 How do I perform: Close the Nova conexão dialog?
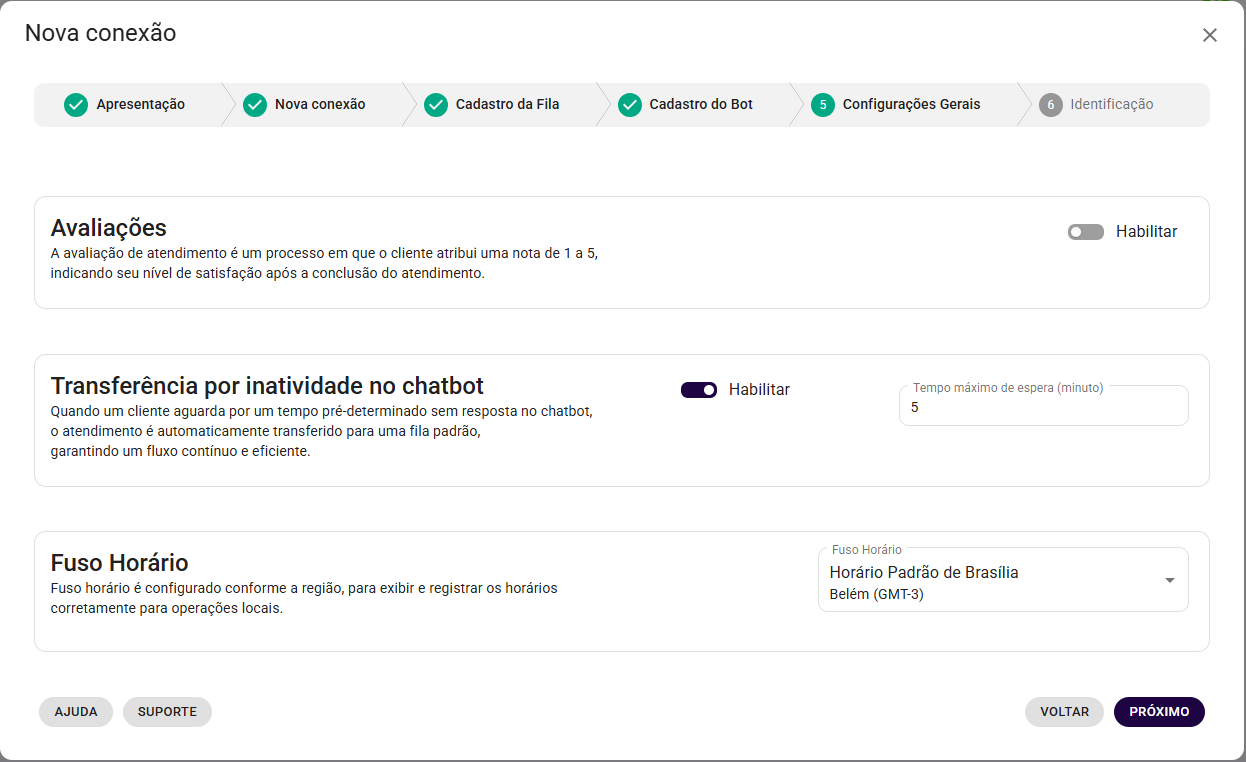[x=1210, y=35]
